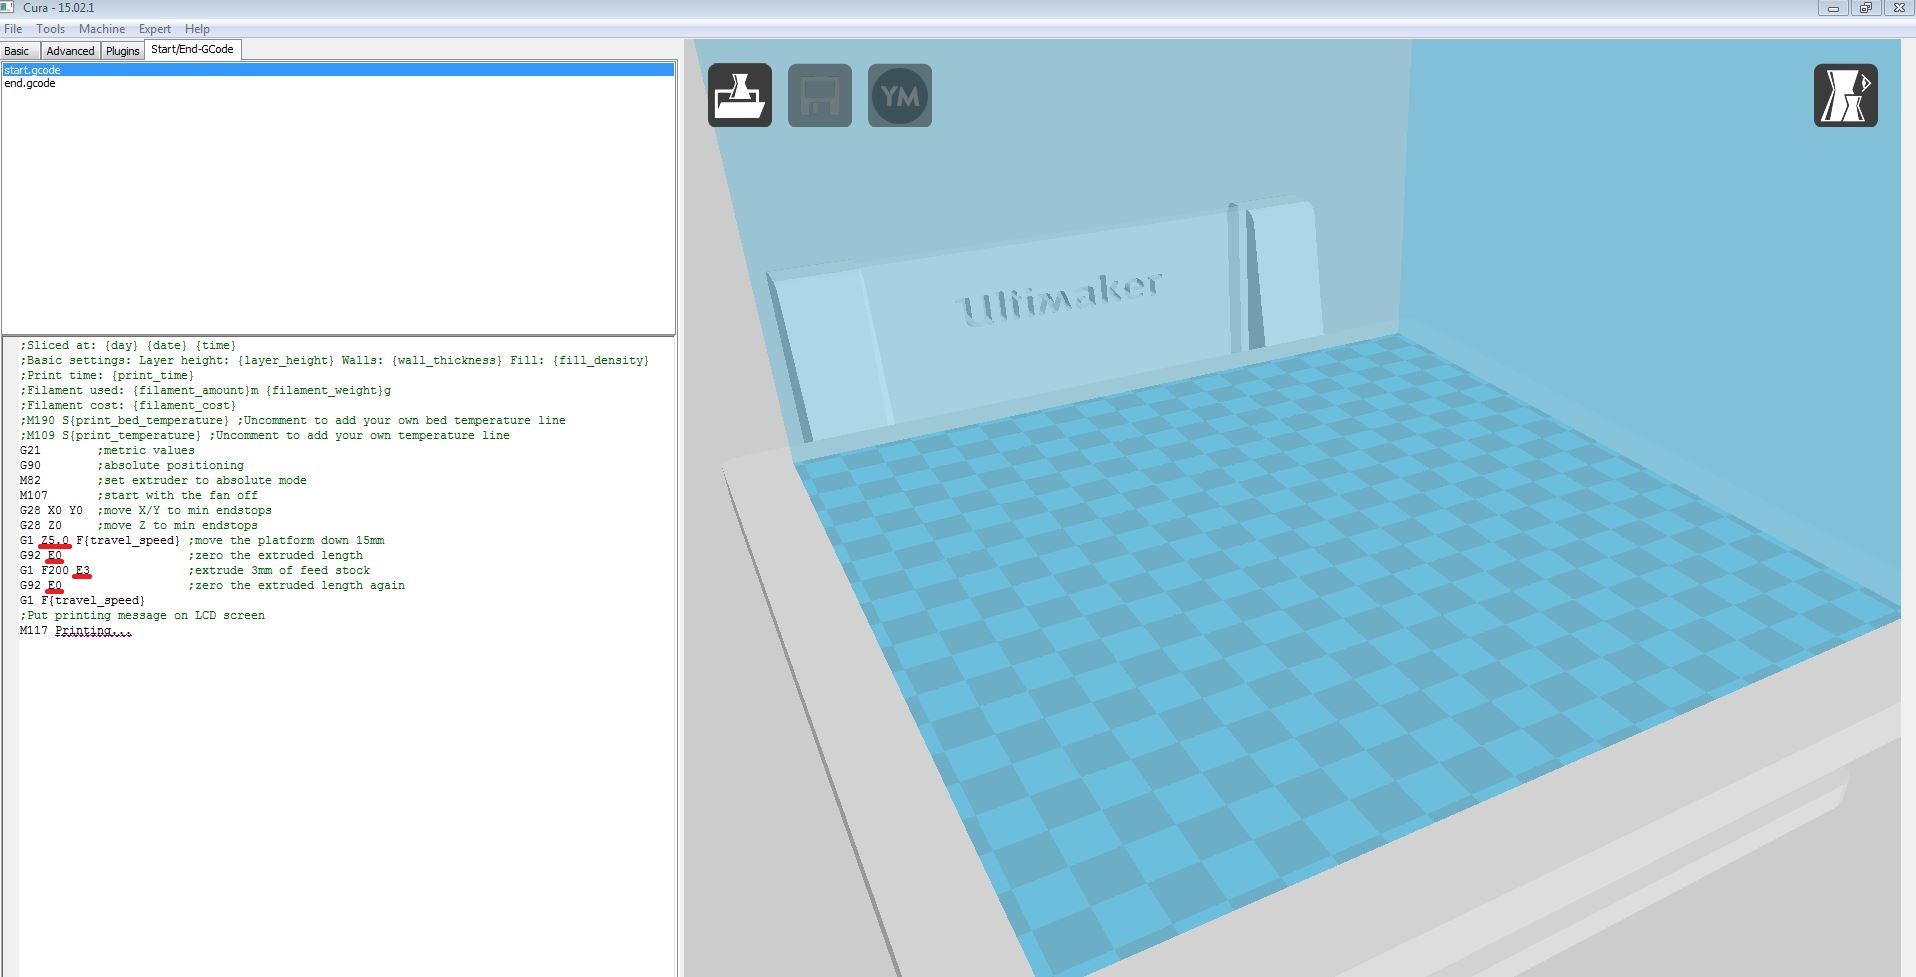Click the 'G1 F200 E3' extrude line
Viewport: 1916px width, 977px height.
(x=195, y=570)
